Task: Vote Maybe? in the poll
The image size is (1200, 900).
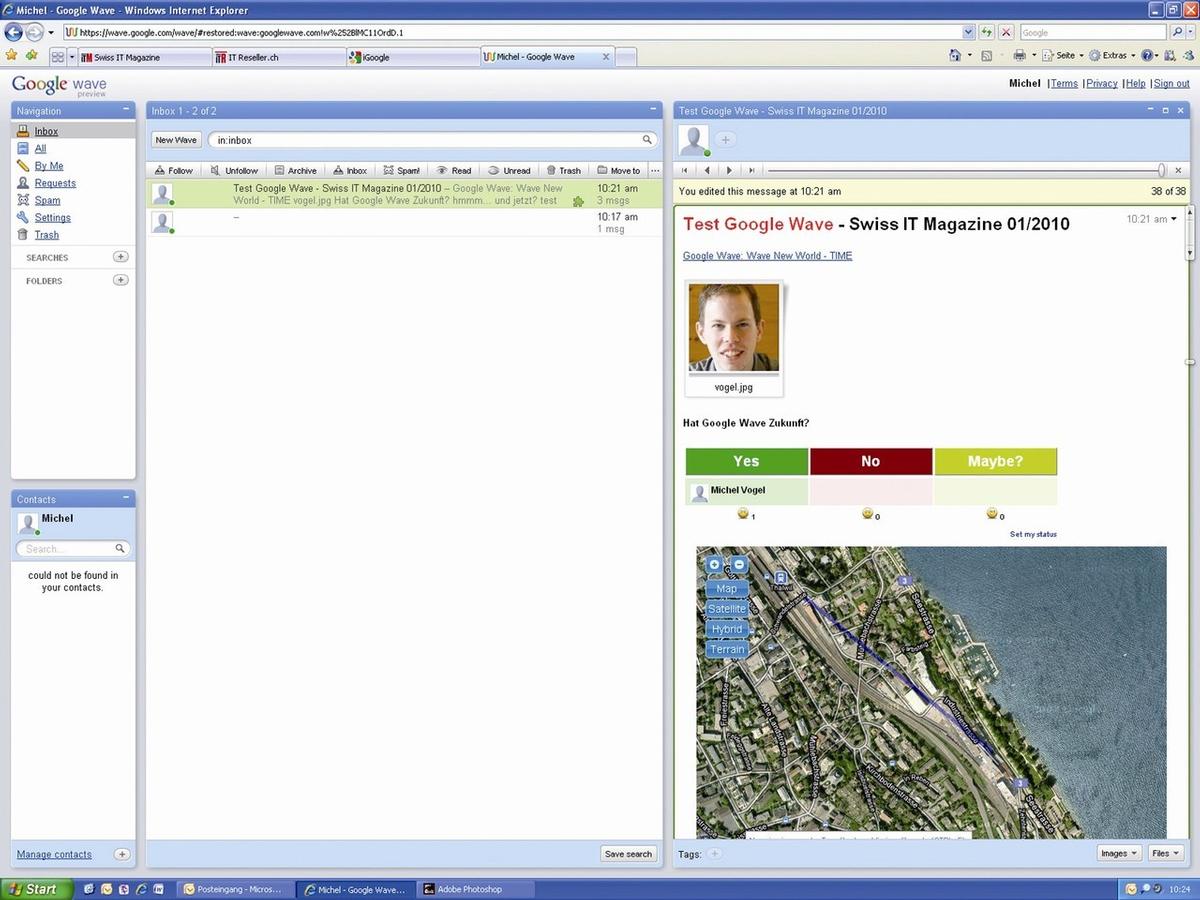Action: [995, 461]
